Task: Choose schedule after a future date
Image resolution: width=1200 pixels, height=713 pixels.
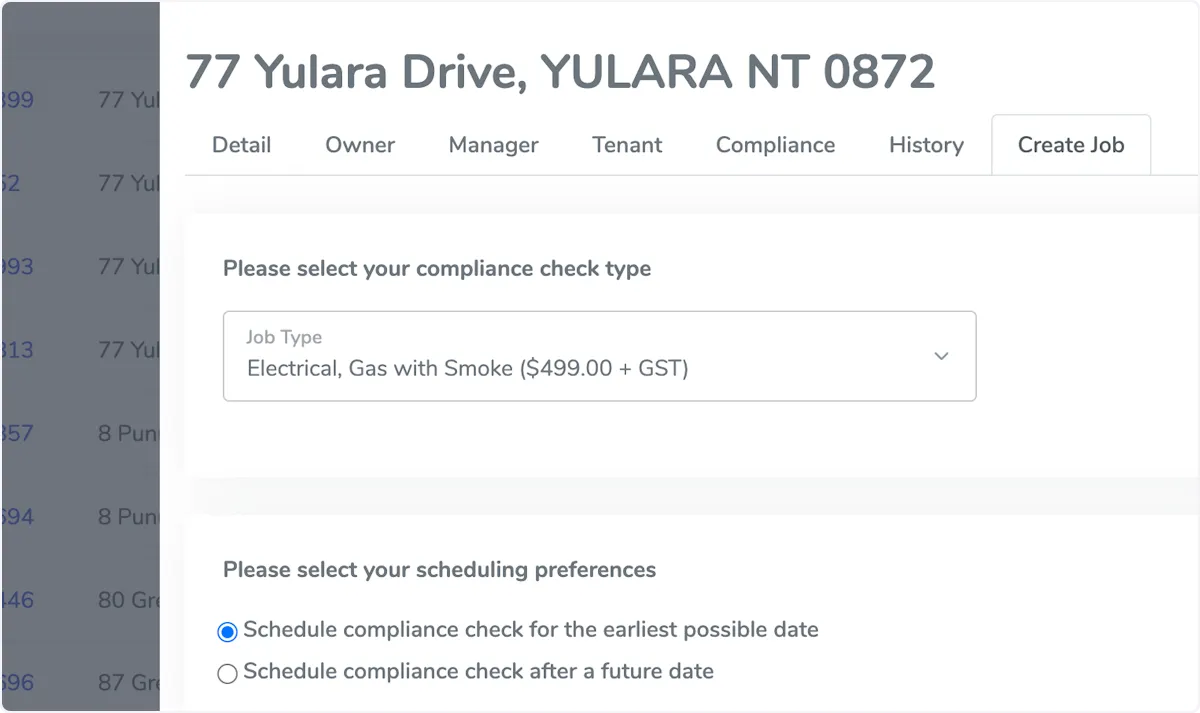Action: pos(228,673)
